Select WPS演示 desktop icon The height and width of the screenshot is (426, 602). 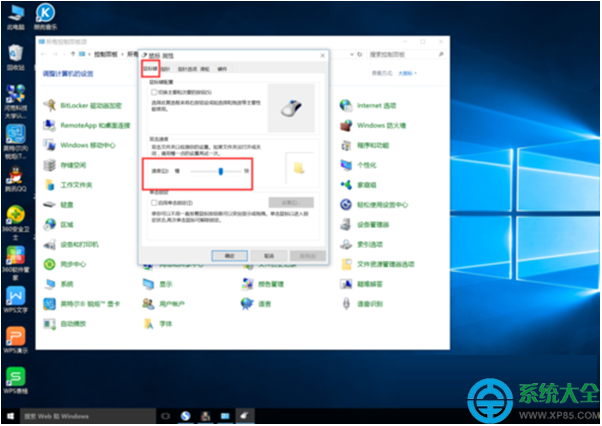(x=16, y=340)
